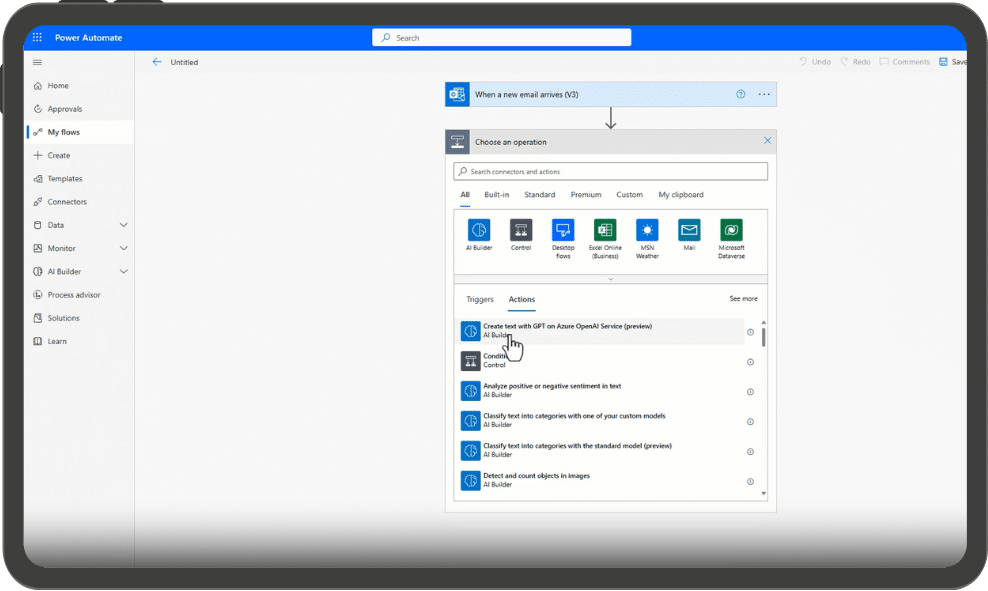Show info for the Condition Control action

tap(750, 362)
